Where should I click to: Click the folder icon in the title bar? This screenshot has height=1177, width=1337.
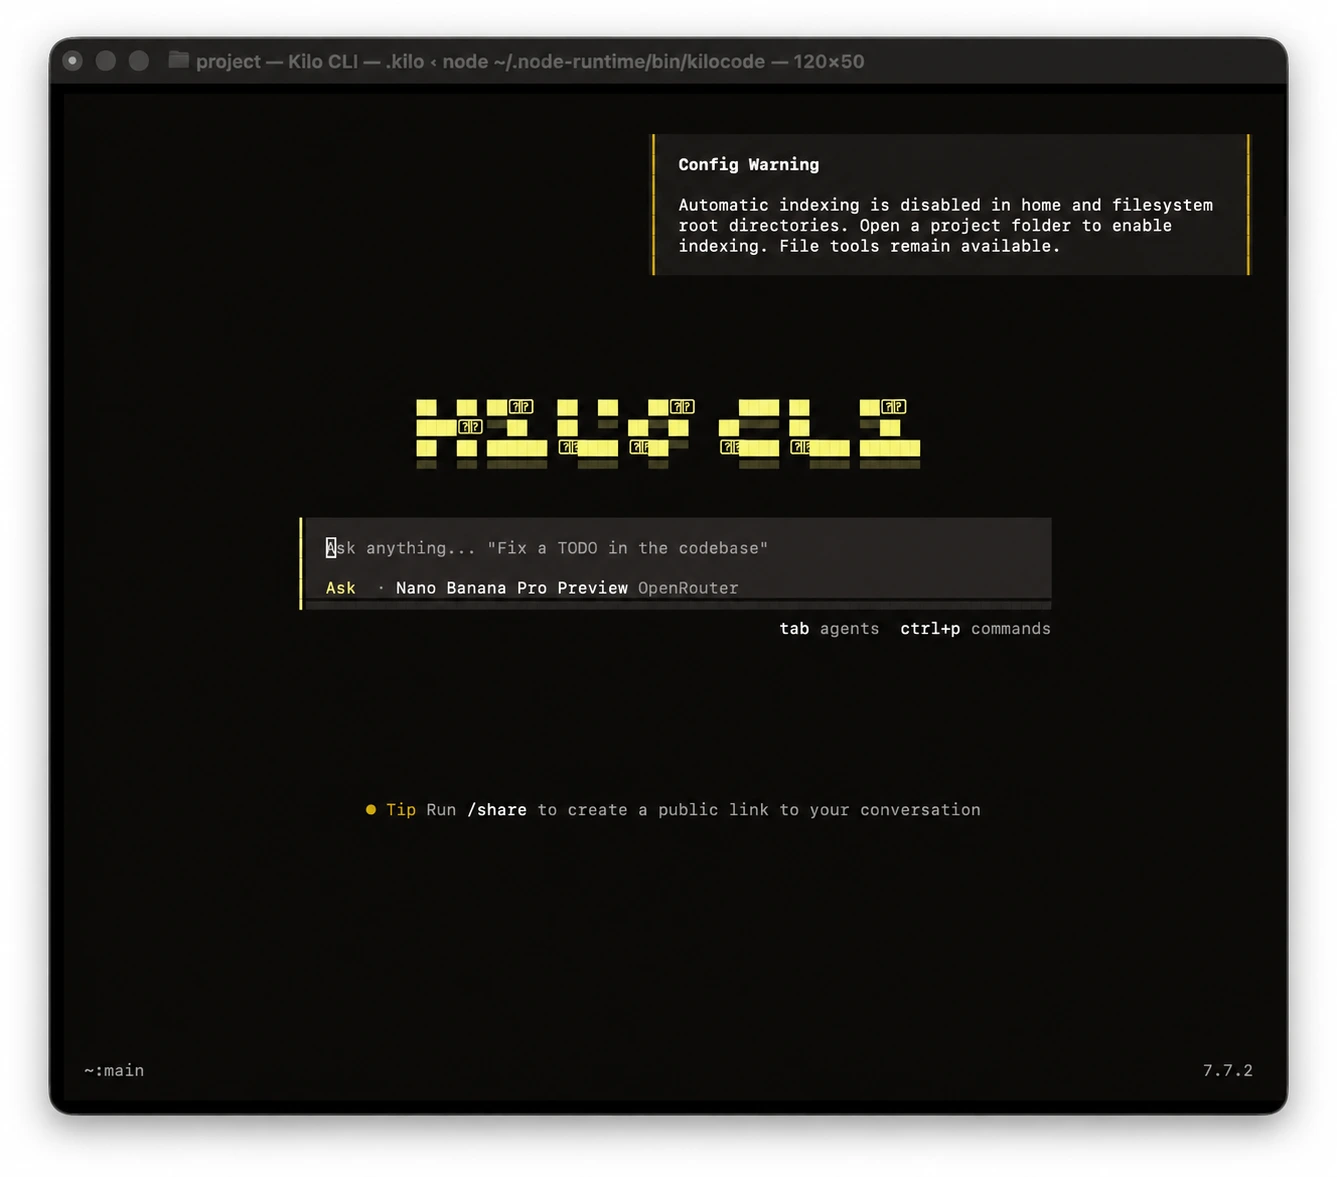tap(179, 60)
